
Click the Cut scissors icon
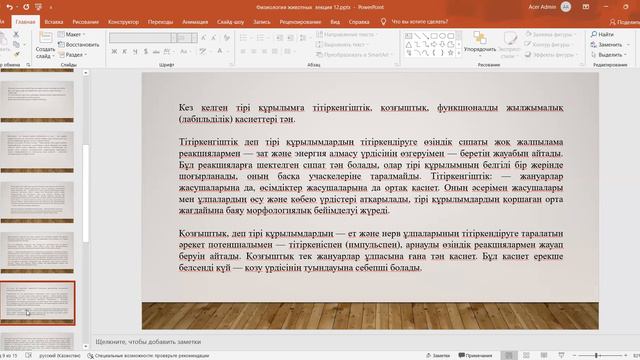click(x=16, y=34)
